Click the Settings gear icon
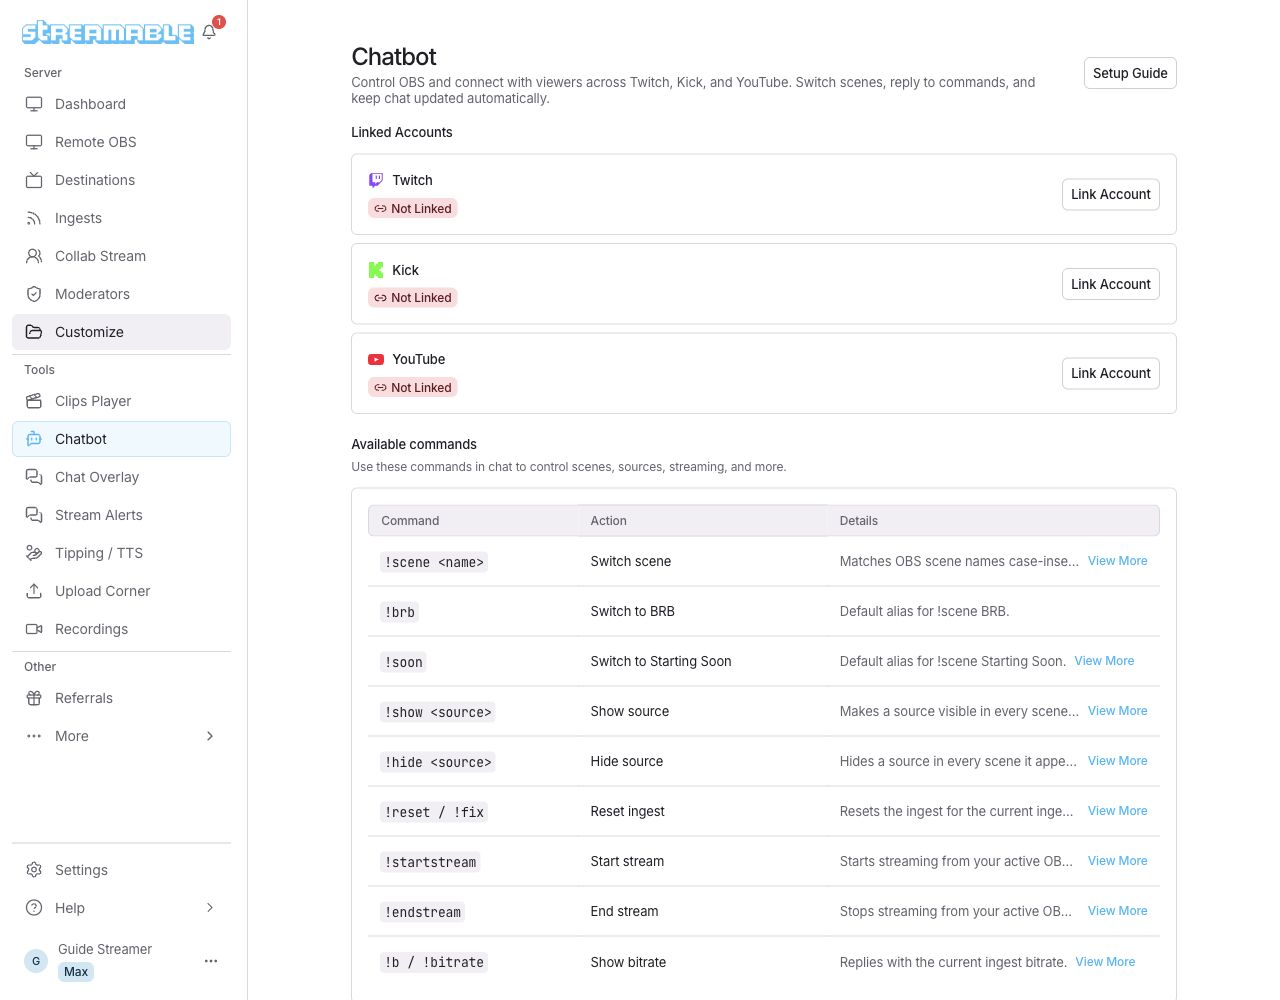This screenshot has height=1000, width=1280. [x=34, y=870]
